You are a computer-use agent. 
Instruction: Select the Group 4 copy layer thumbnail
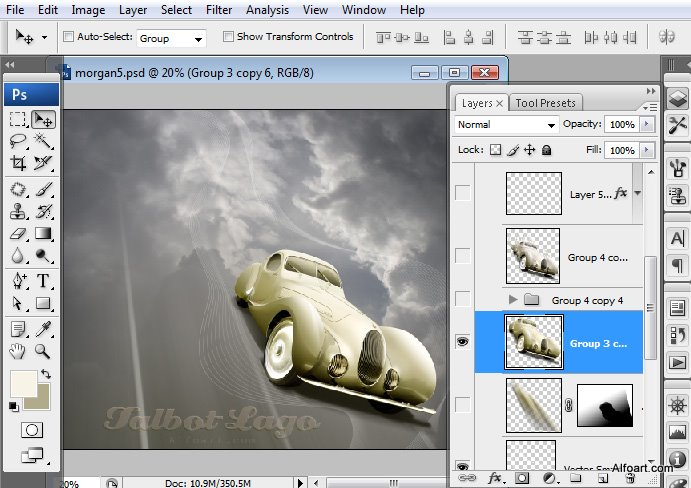point(534,256)
